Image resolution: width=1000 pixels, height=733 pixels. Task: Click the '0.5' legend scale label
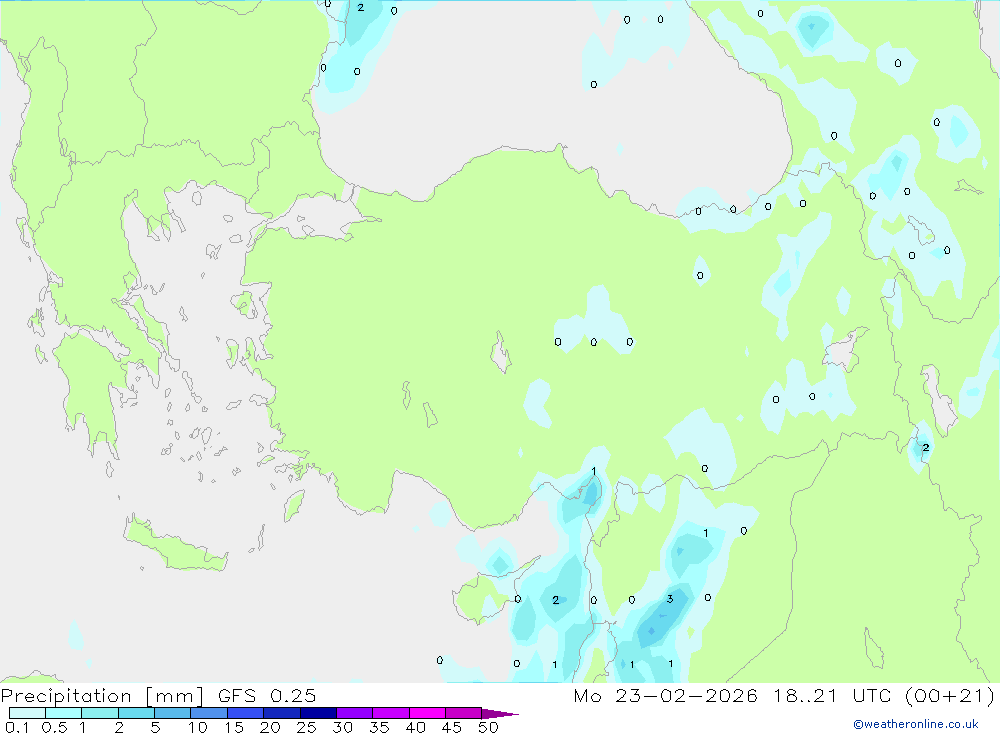[x=54, y=727]
